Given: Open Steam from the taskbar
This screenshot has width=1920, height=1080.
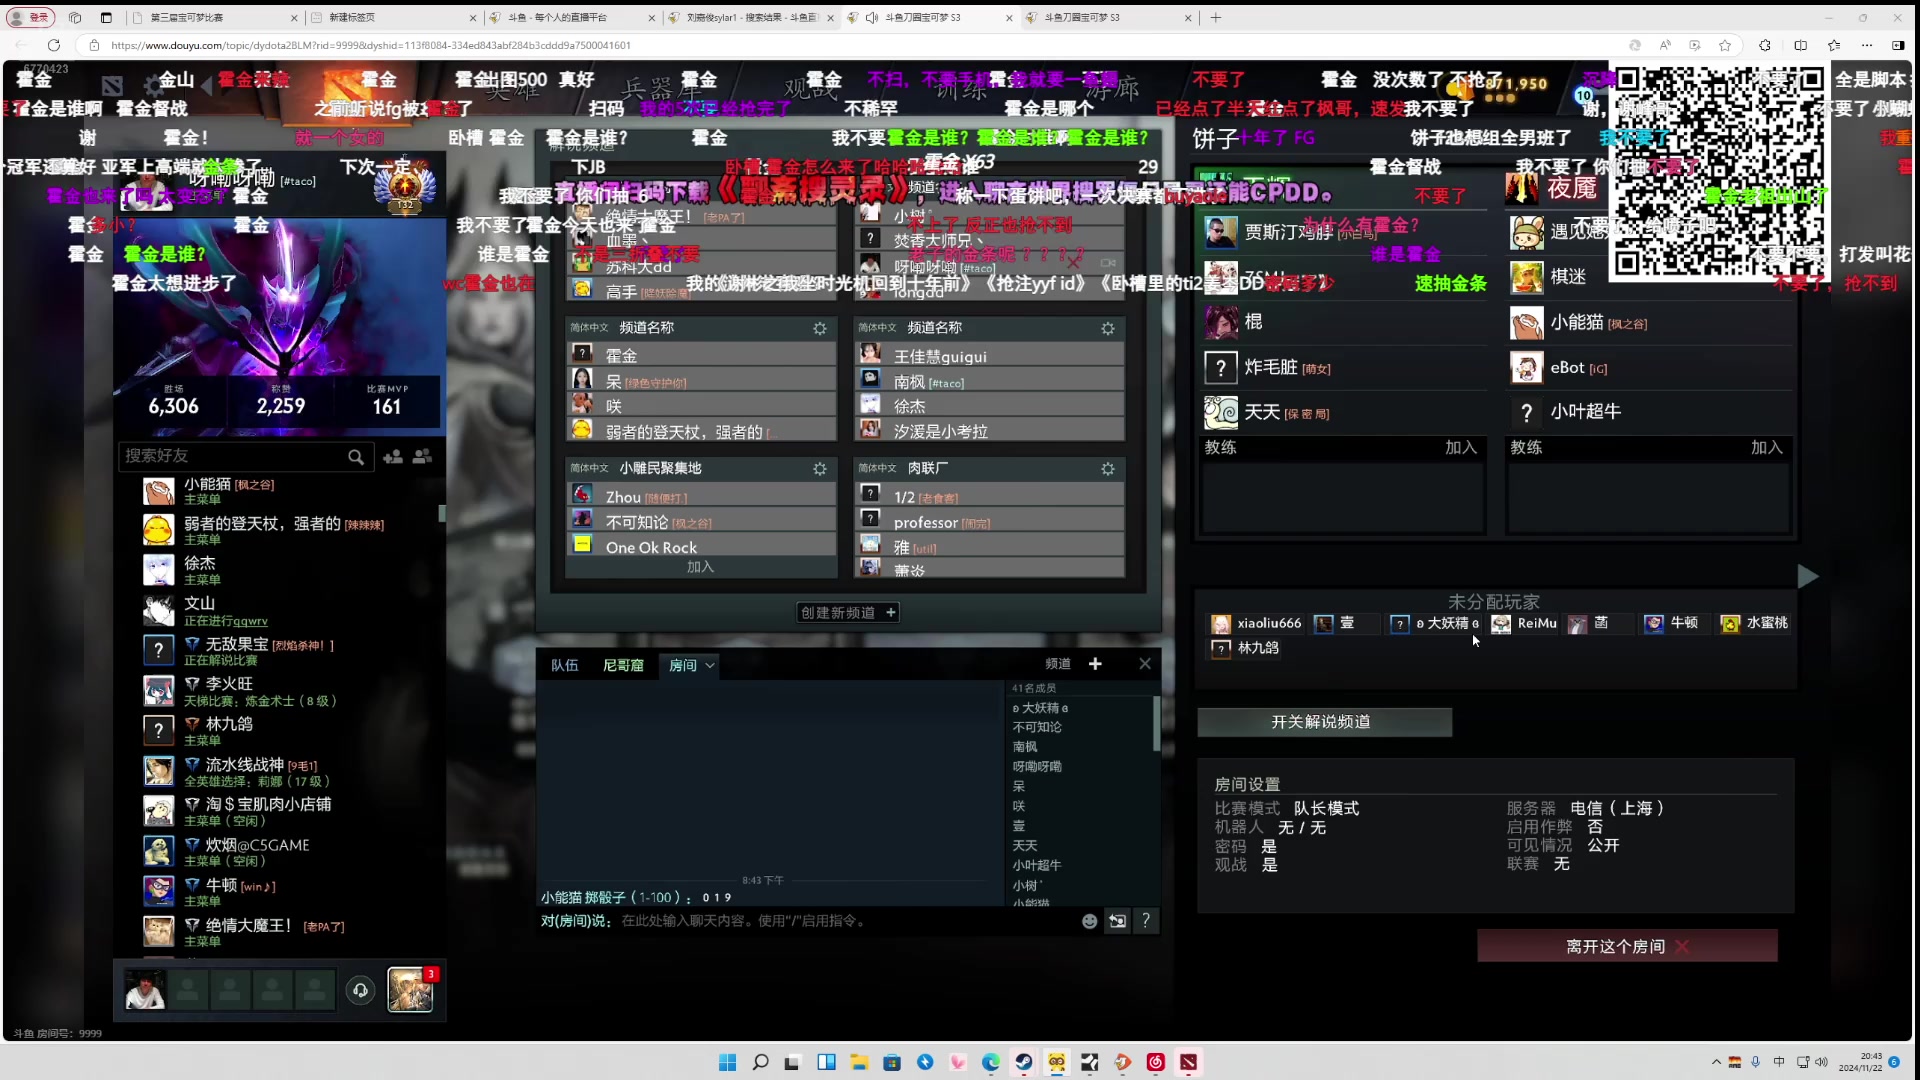Looking at the screenshot, I should (x=1024, y=1062).
